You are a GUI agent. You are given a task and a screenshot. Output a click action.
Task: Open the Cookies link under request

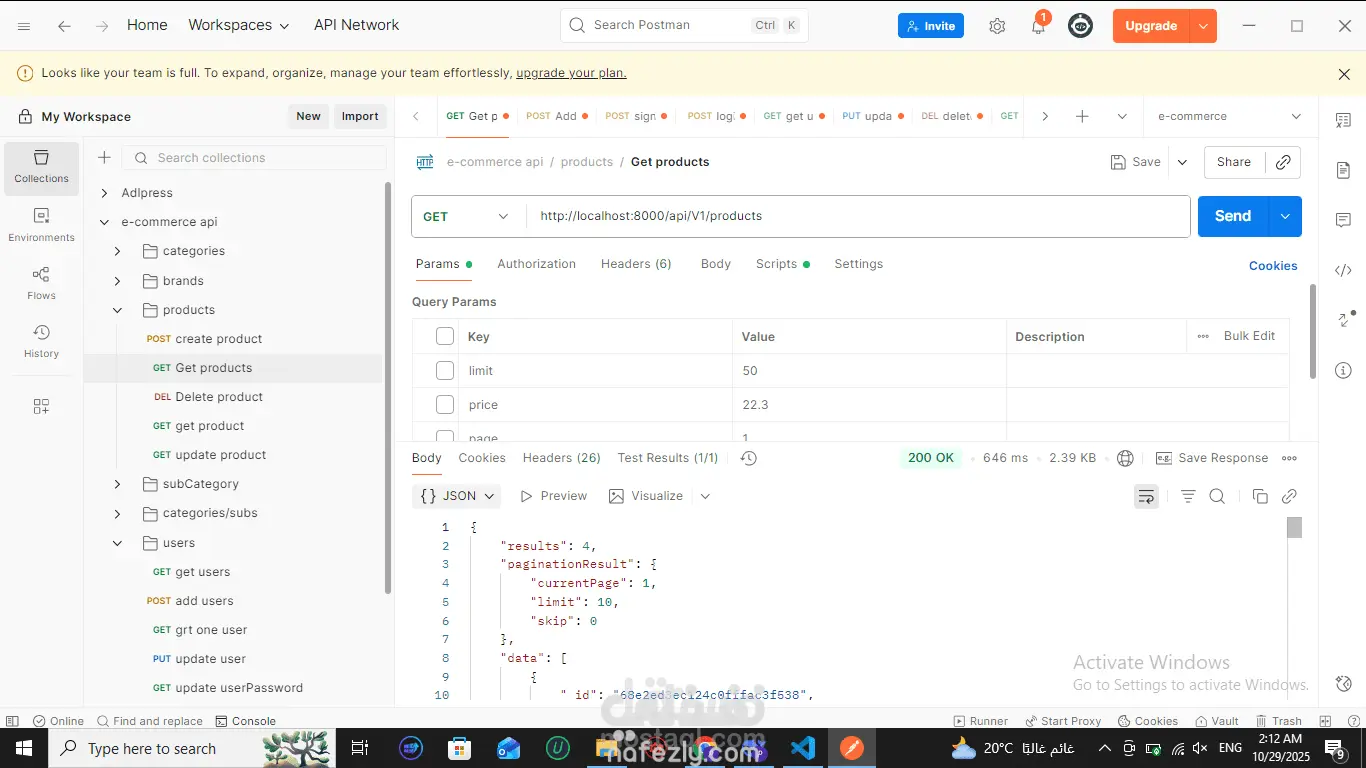tap(1273, 266)
